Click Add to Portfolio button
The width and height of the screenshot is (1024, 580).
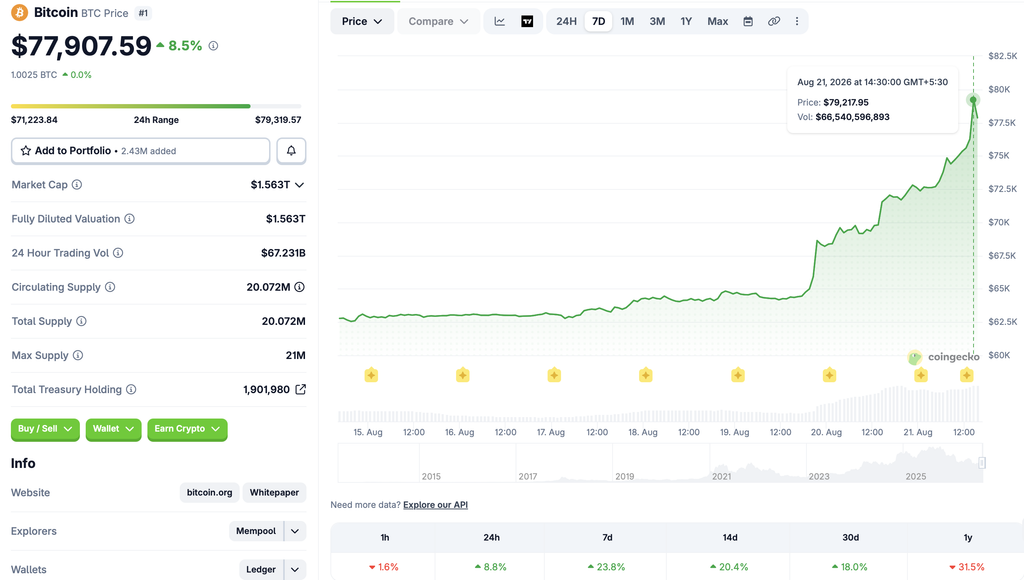tap(140, 151)
